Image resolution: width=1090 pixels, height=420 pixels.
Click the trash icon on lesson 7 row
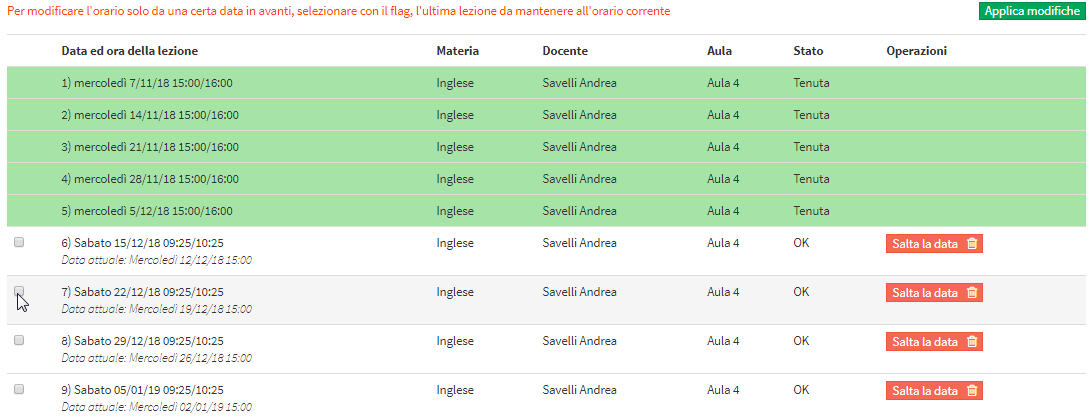coord(972,293)
